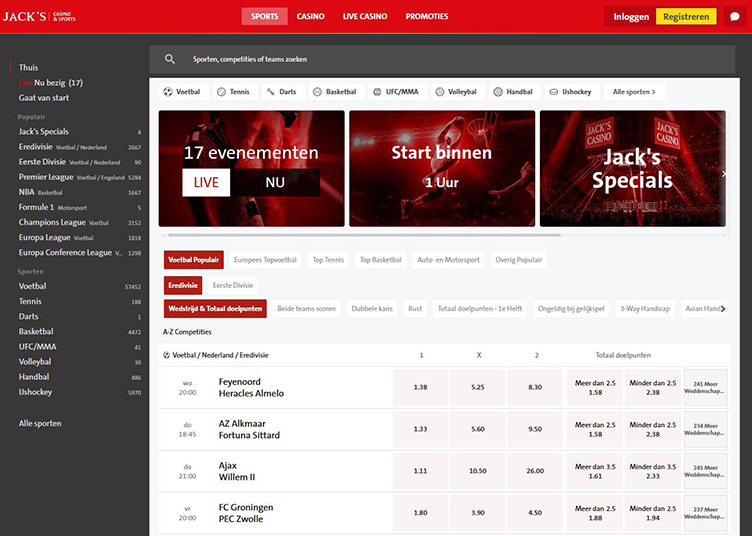Select the Volleybal sport chip
The width and height of the screenshot is (752, 536).
[456, 92]
